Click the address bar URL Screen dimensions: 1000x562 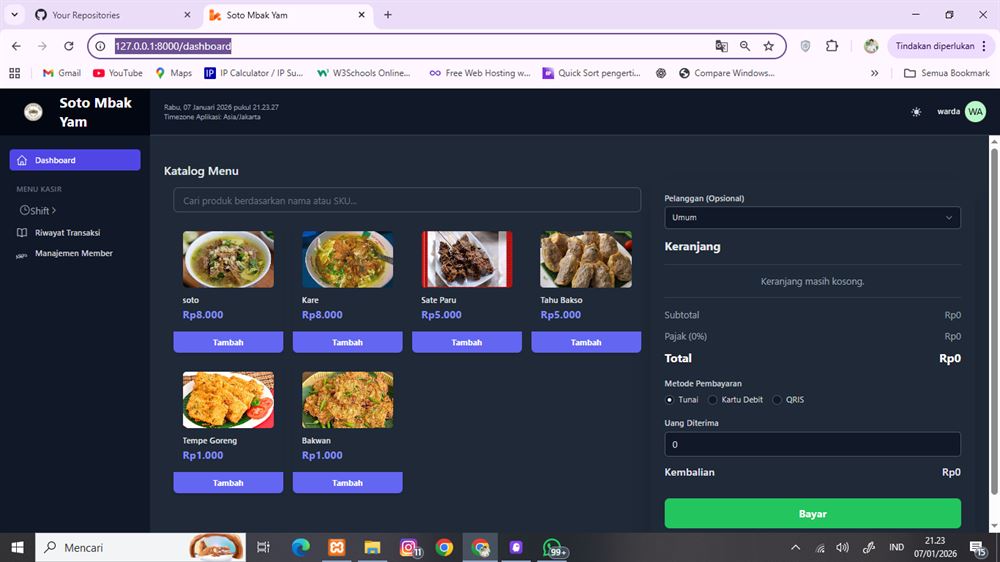tap(173, 46)
